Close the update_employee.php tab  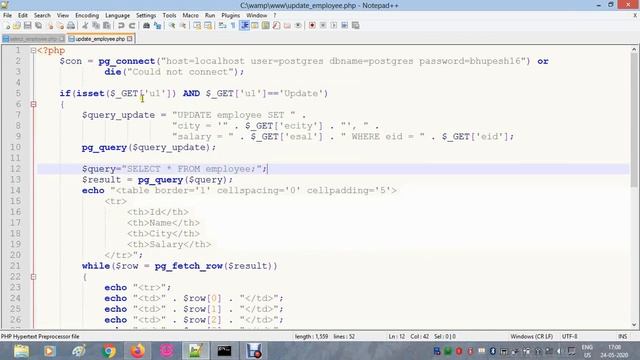click(129, 39)
